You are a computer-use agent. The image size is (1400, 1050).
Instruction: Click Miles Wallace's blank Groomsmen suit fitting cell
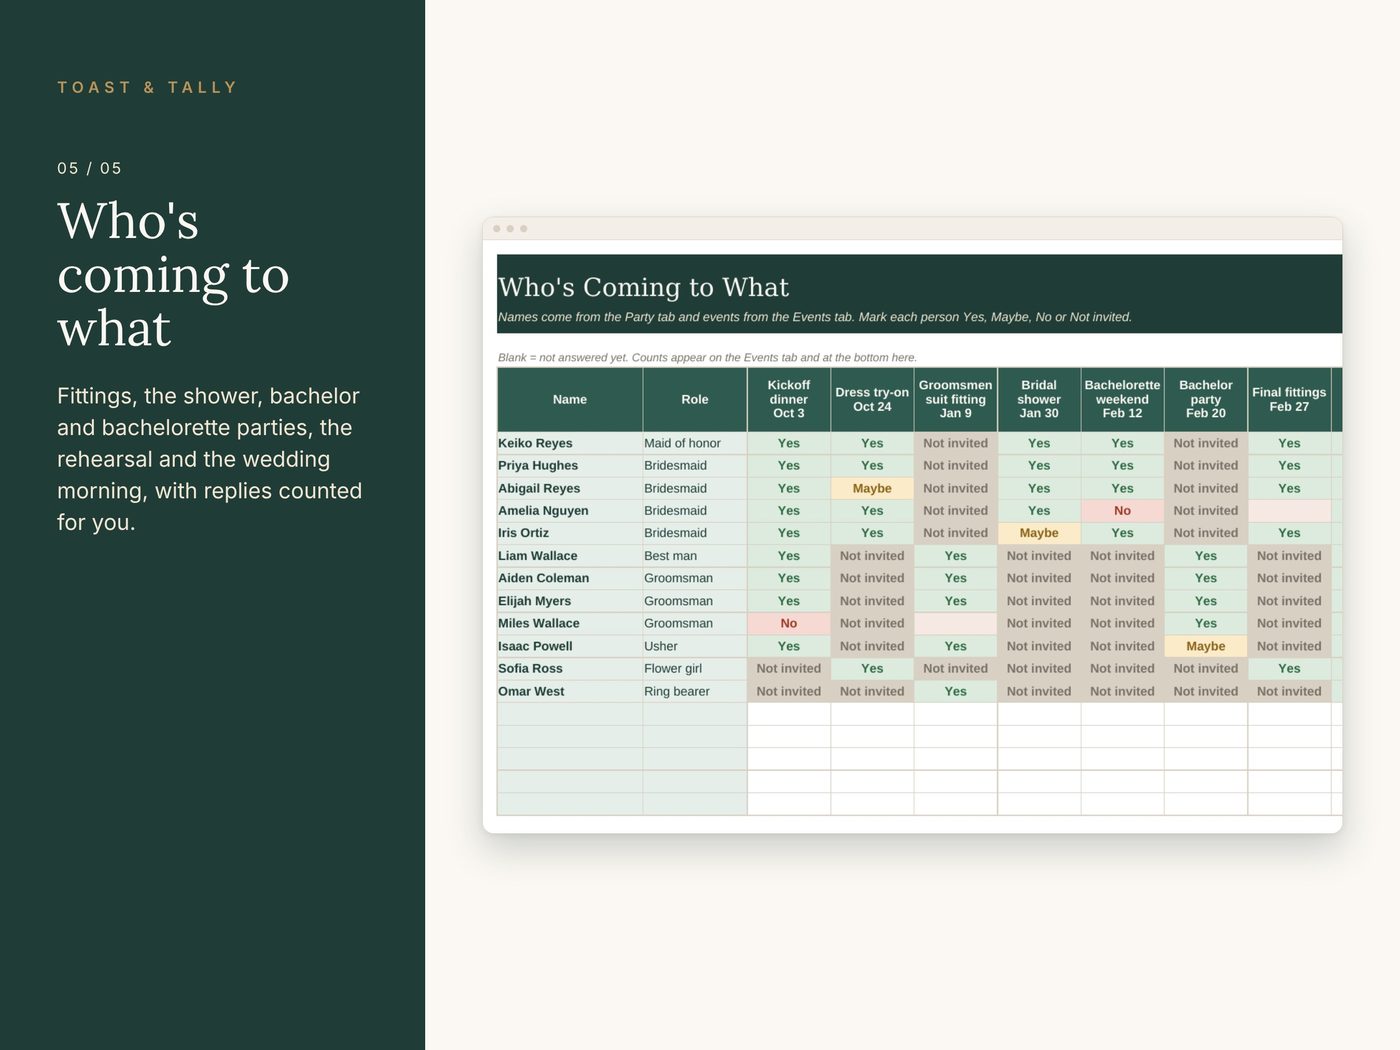pos(956,623)
